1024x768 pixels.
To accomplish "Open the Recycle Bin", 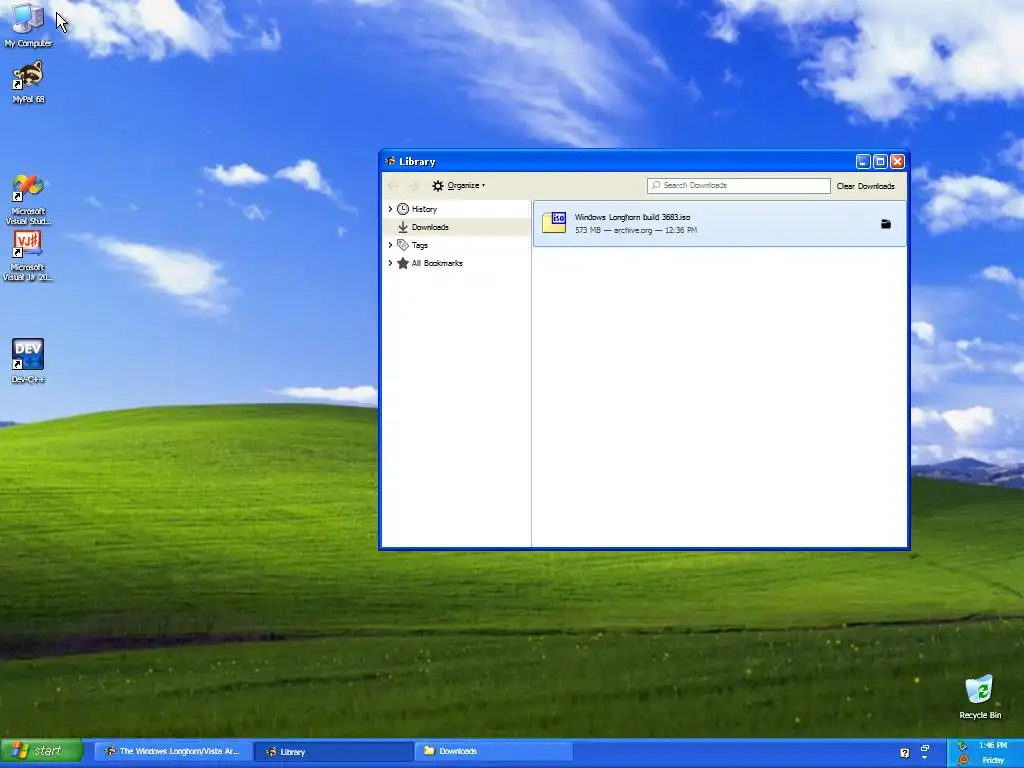I will pos(980,697).
